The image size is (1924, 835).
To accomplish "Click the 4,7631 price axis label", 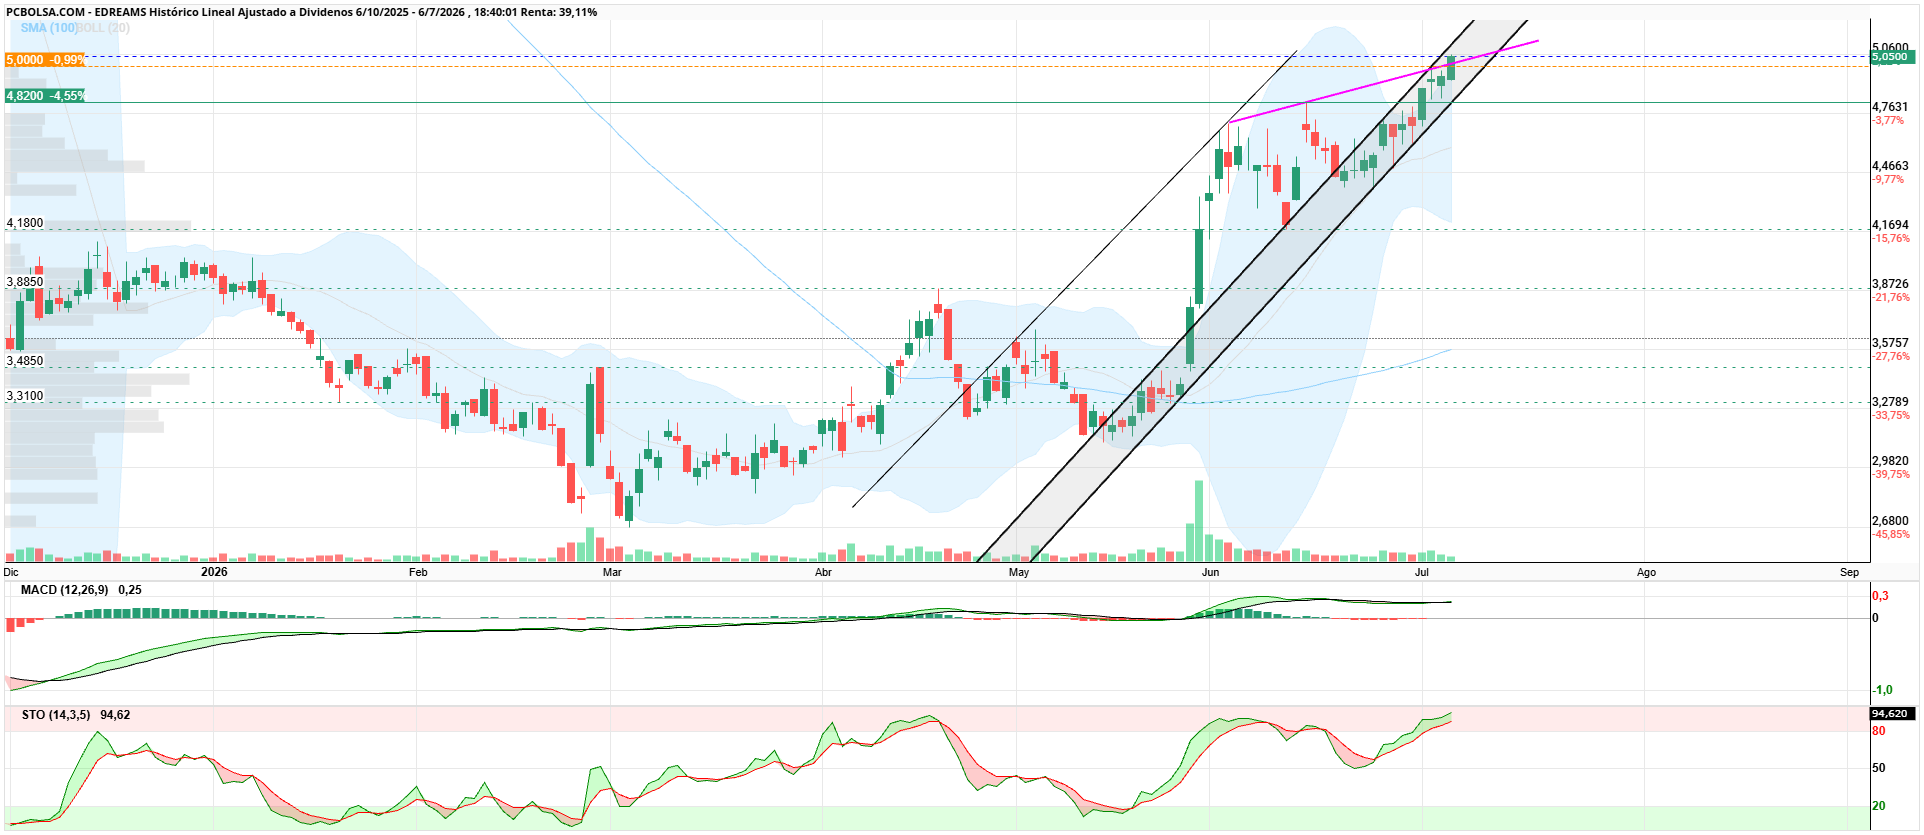I will tap(1890, 107).
